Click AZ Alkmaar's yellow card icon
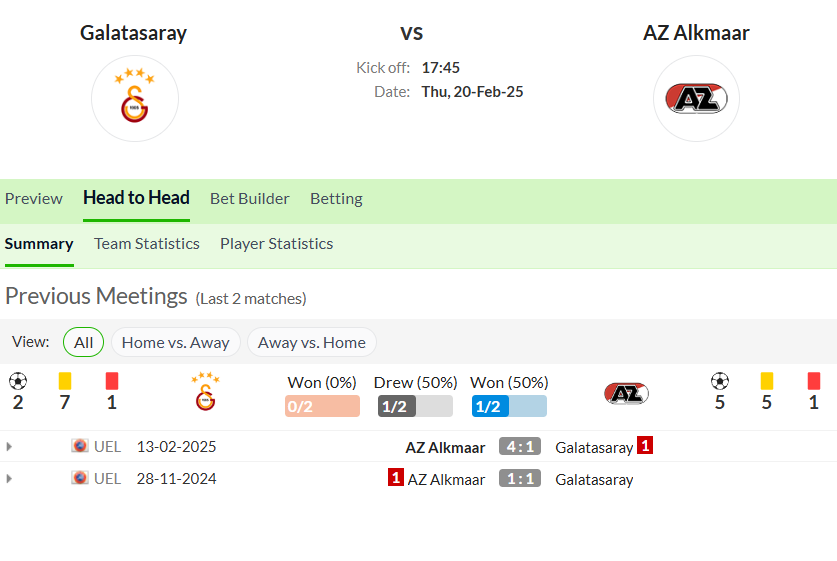Viewport: 837px width, 561px height. [767, 381]
